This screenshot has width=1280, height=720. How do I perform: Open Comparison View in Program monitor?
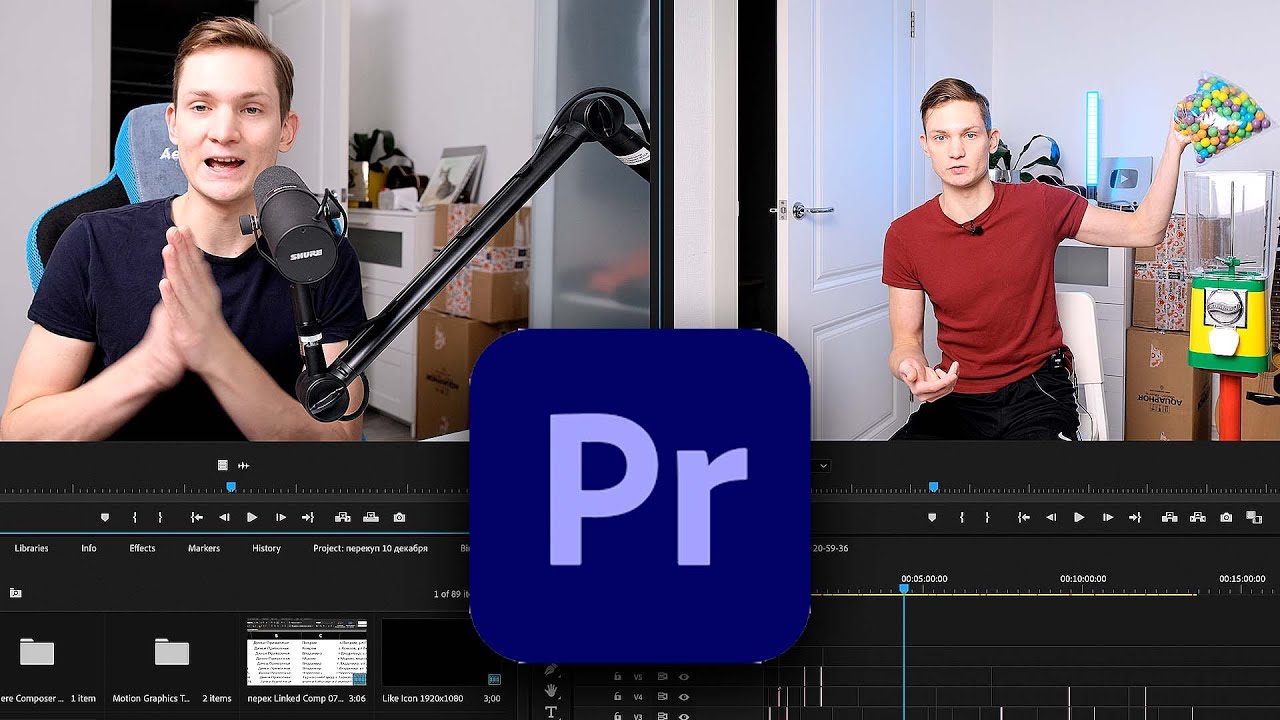click(1254, 517)
